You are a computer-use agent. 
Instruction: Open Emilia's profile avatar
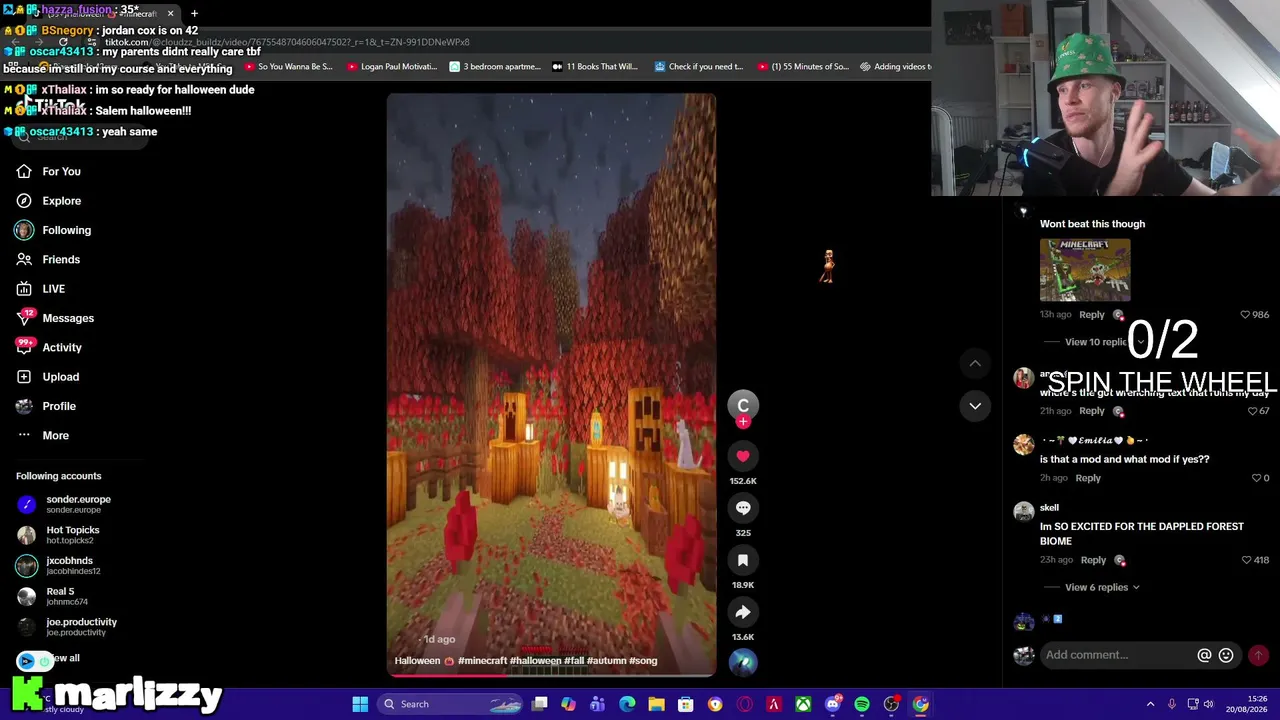[1023, 445]
